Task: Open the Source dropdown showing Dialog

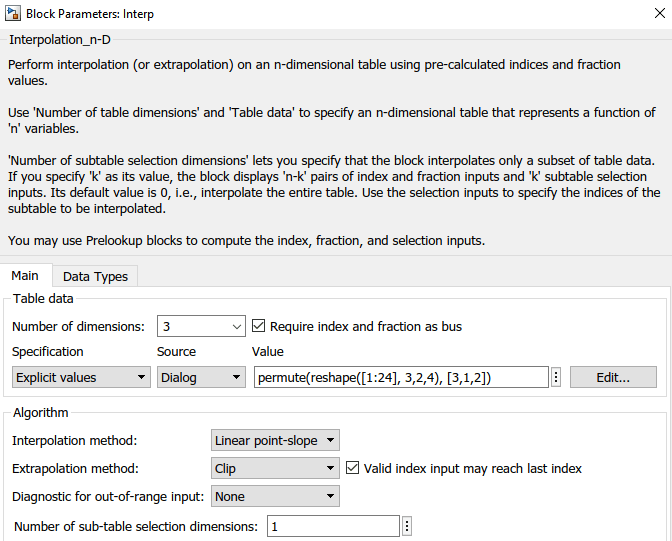Action: point(201,377)
